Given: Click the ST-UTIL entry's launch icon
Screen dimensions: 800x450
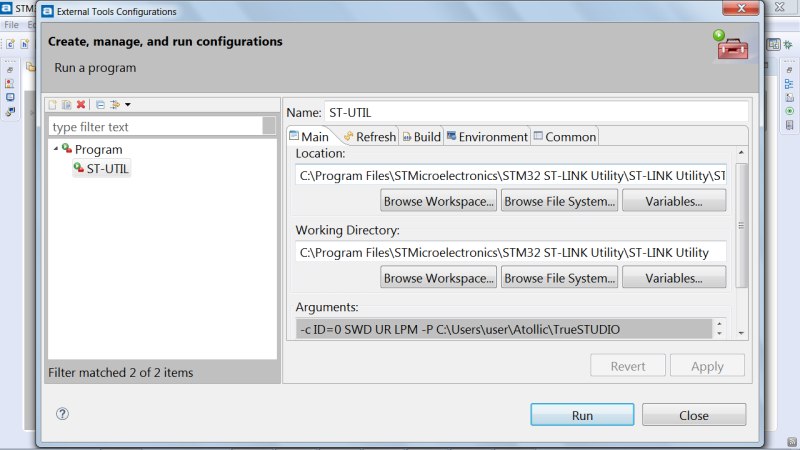Looking at the screenshot, I should click(79, 167).
